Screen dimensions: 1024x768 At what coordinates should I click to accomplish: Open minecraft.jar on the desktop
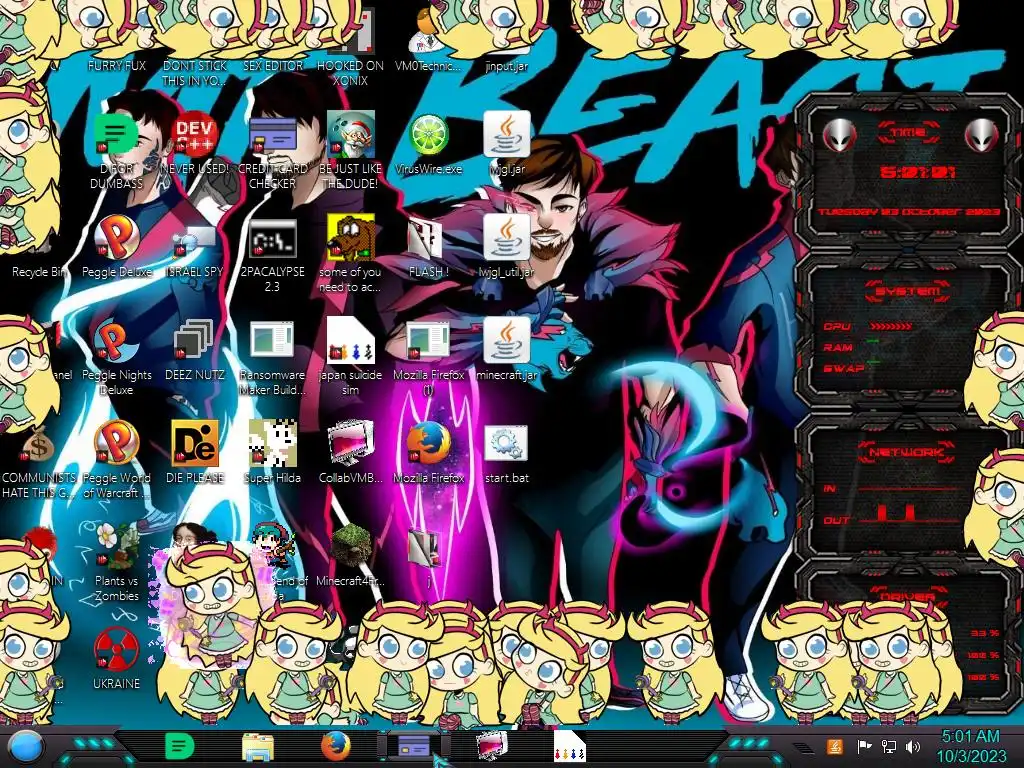coord(507,340)
